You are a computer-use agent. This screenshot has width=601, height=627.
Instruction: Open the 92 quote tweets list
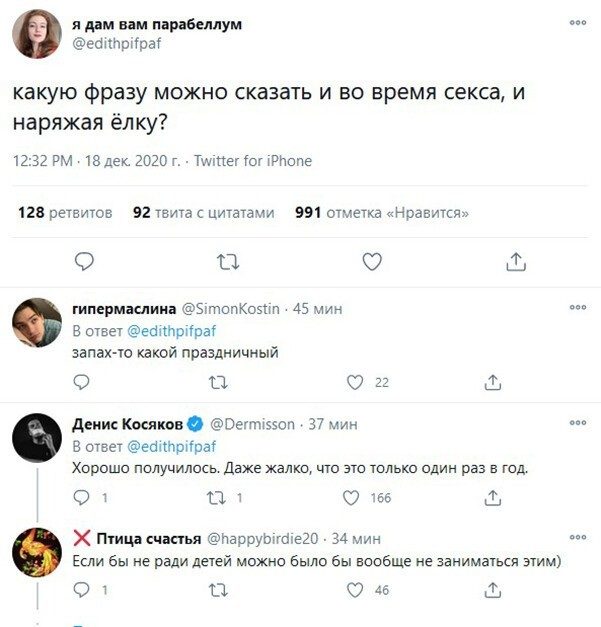click(203, 212)
